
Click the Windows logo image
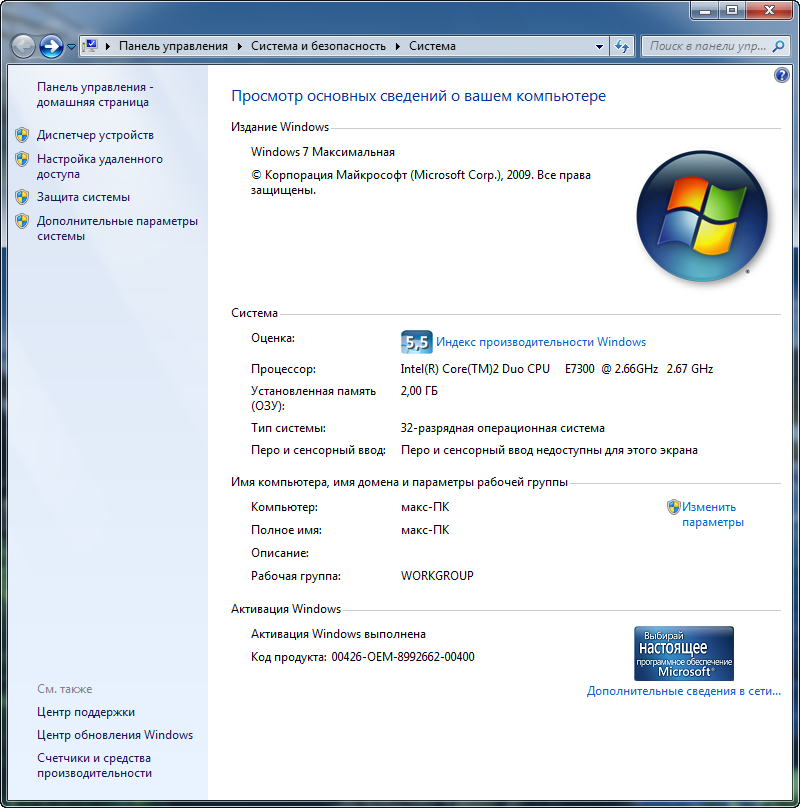[x=702, y=216]
